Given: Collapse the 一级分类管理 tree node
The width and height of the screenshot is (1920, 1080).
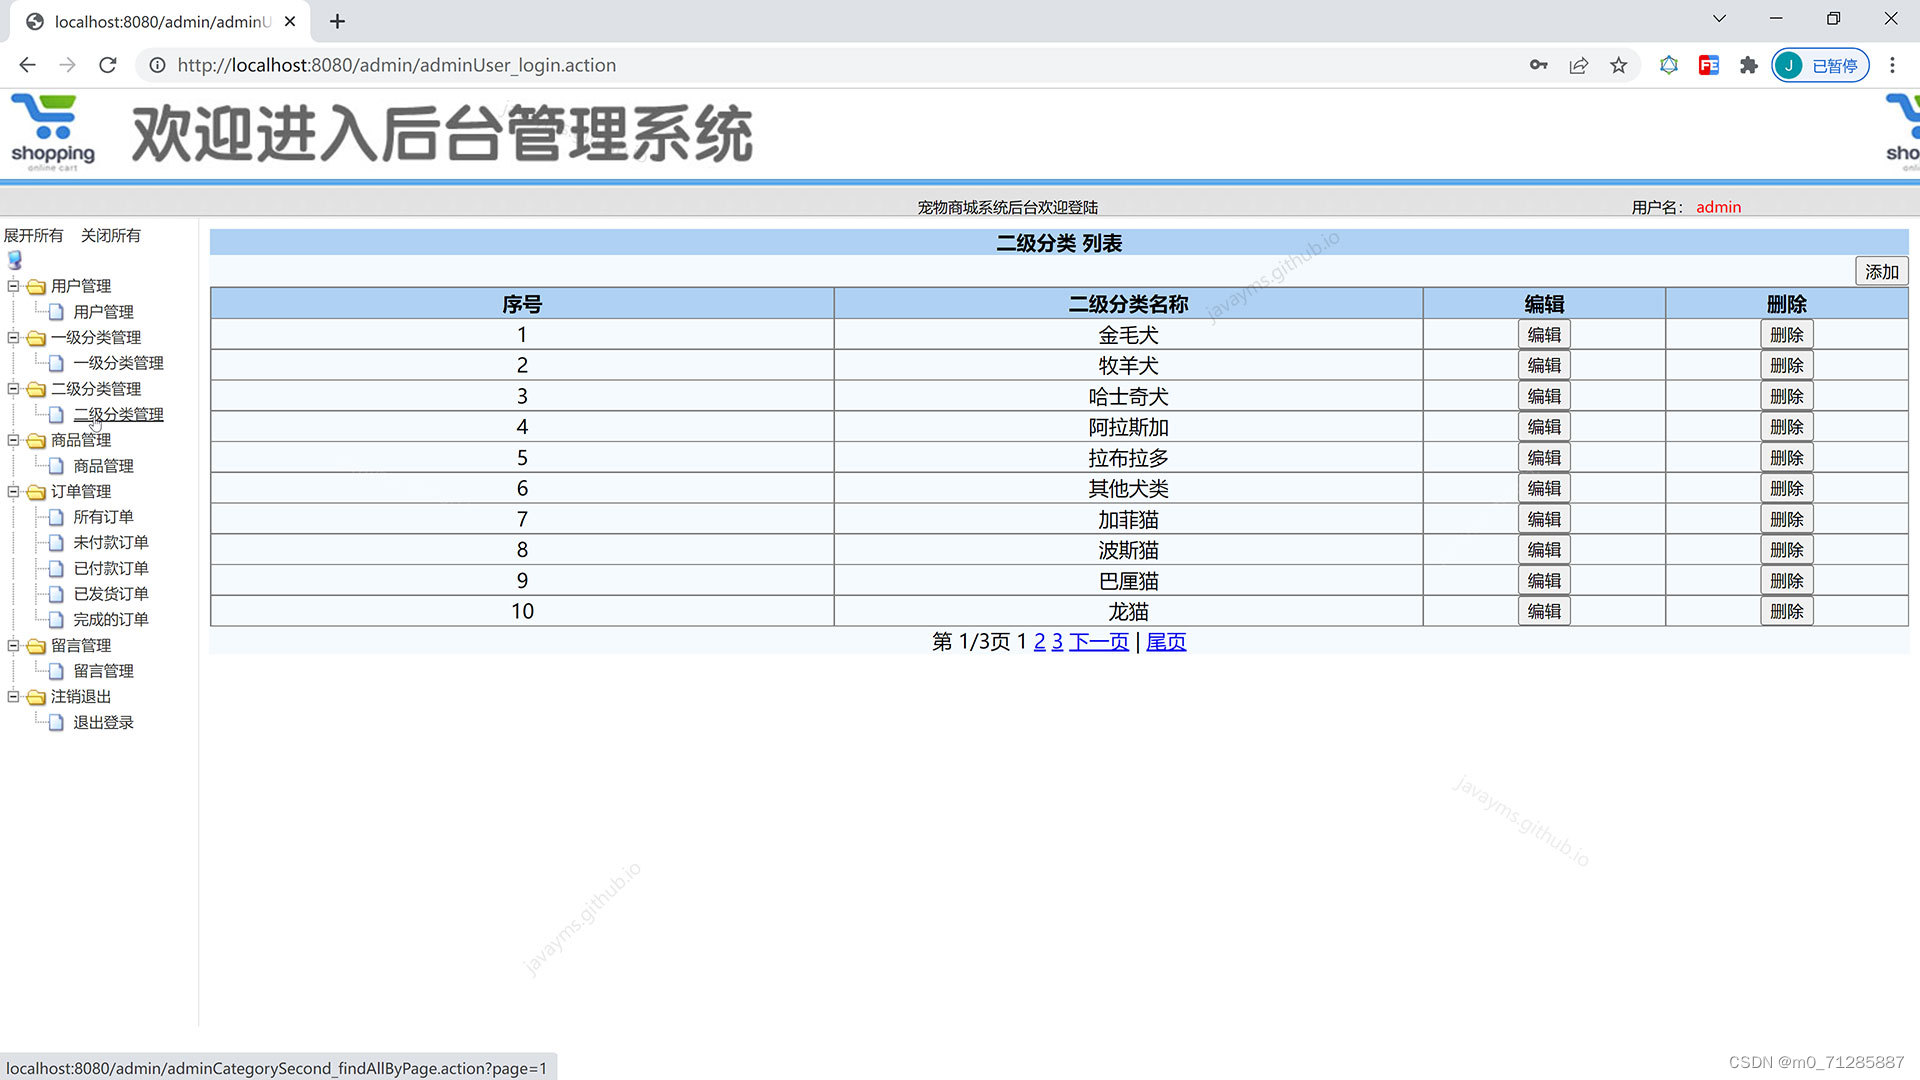Looking at the screenshot, I should [x=13, y=337].
